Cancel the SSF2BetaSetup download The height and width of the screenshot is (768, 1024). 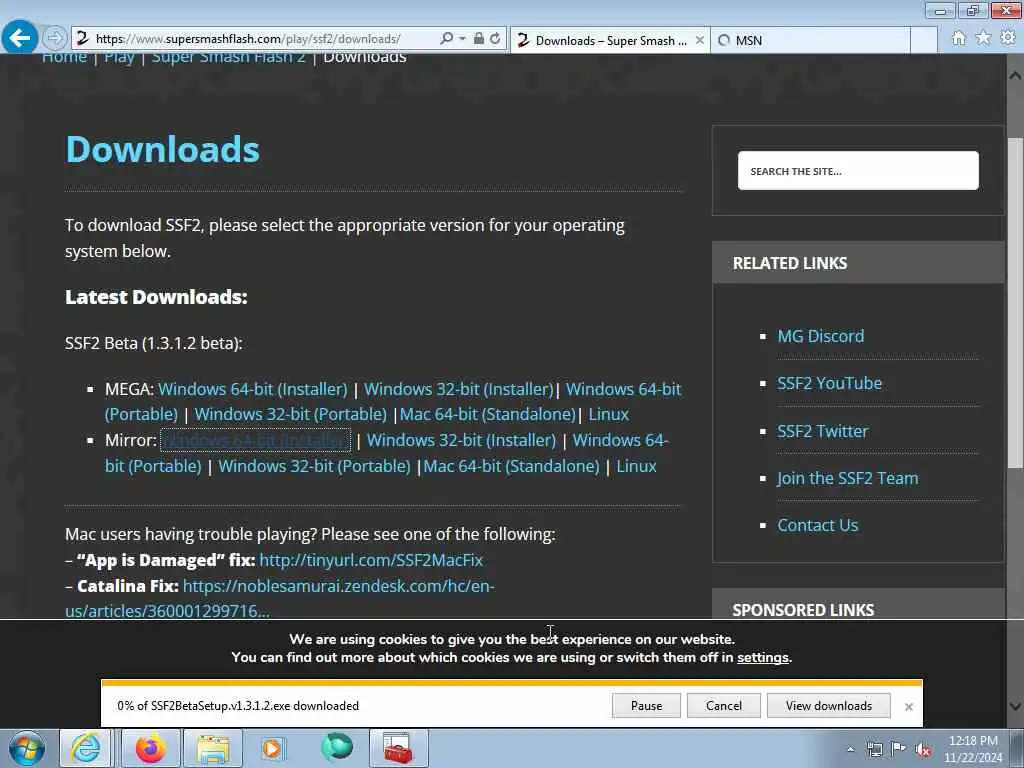724,706
